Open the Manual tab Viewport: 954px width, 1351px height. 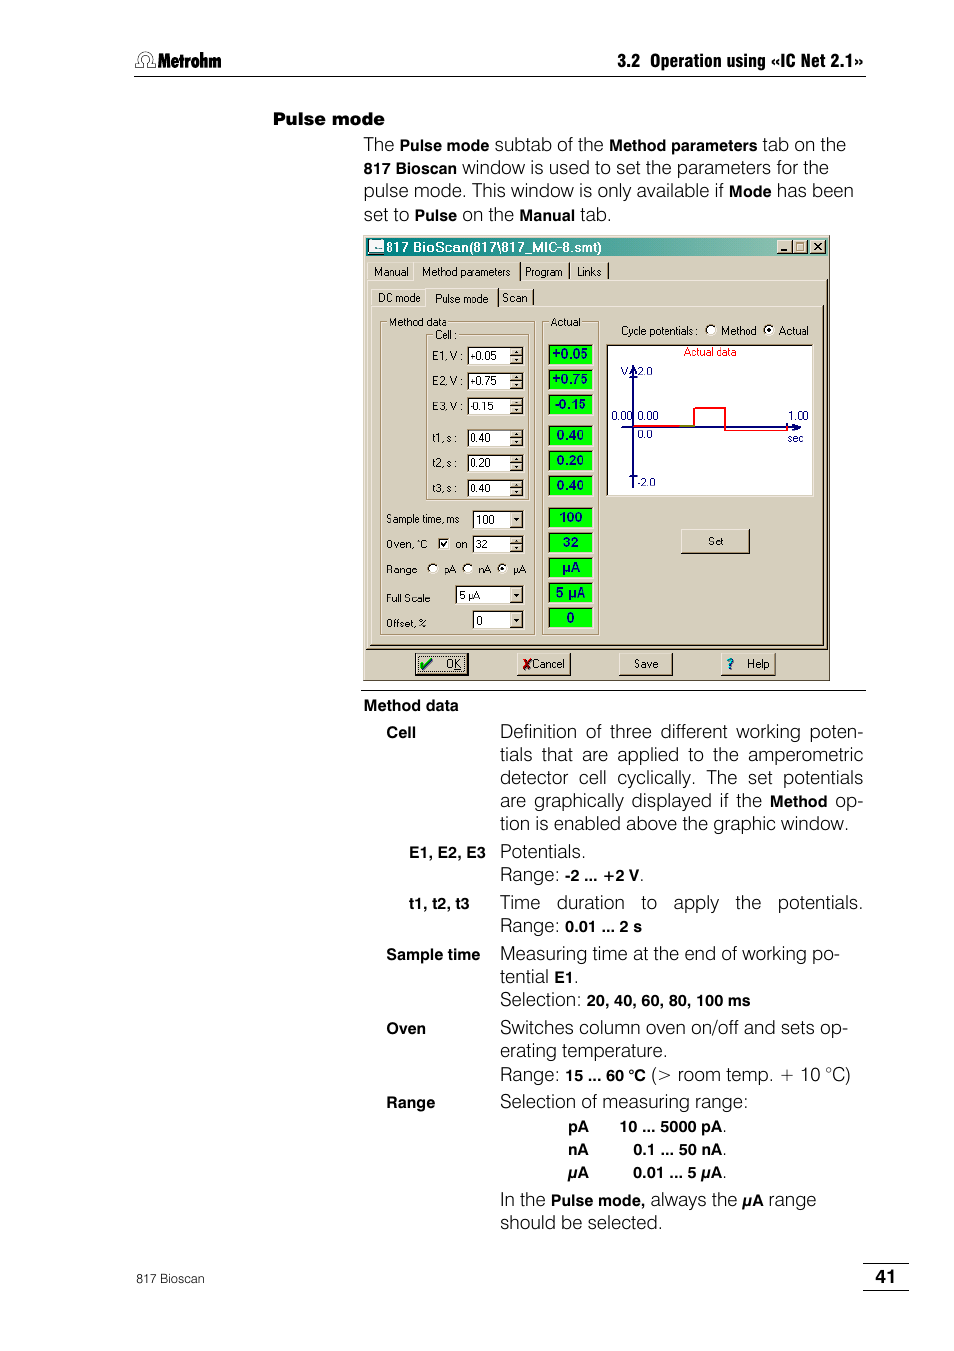tap(391, 272)
